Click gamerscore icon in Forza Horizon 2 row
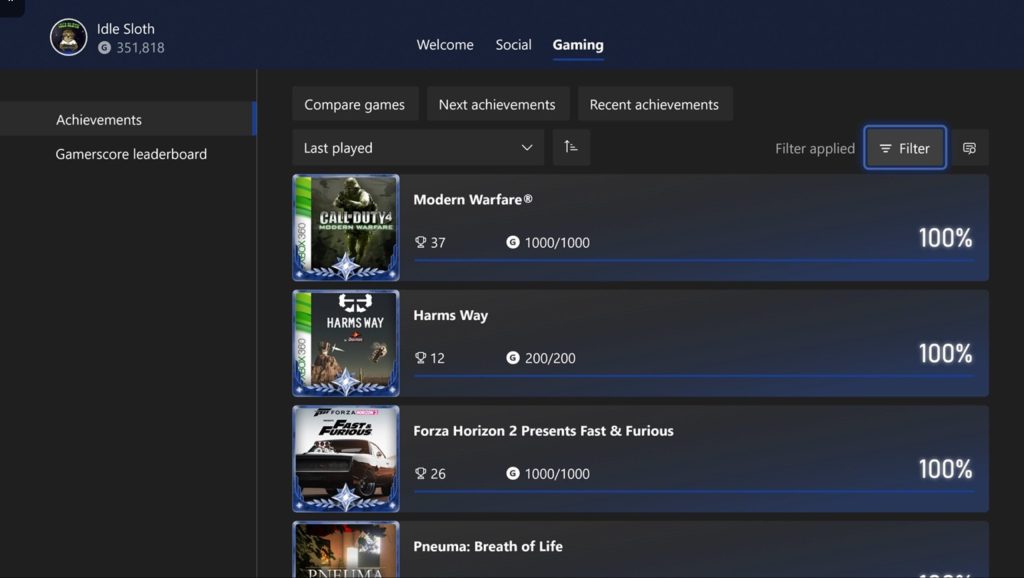 pyautogui.click(x=513, y=474)
